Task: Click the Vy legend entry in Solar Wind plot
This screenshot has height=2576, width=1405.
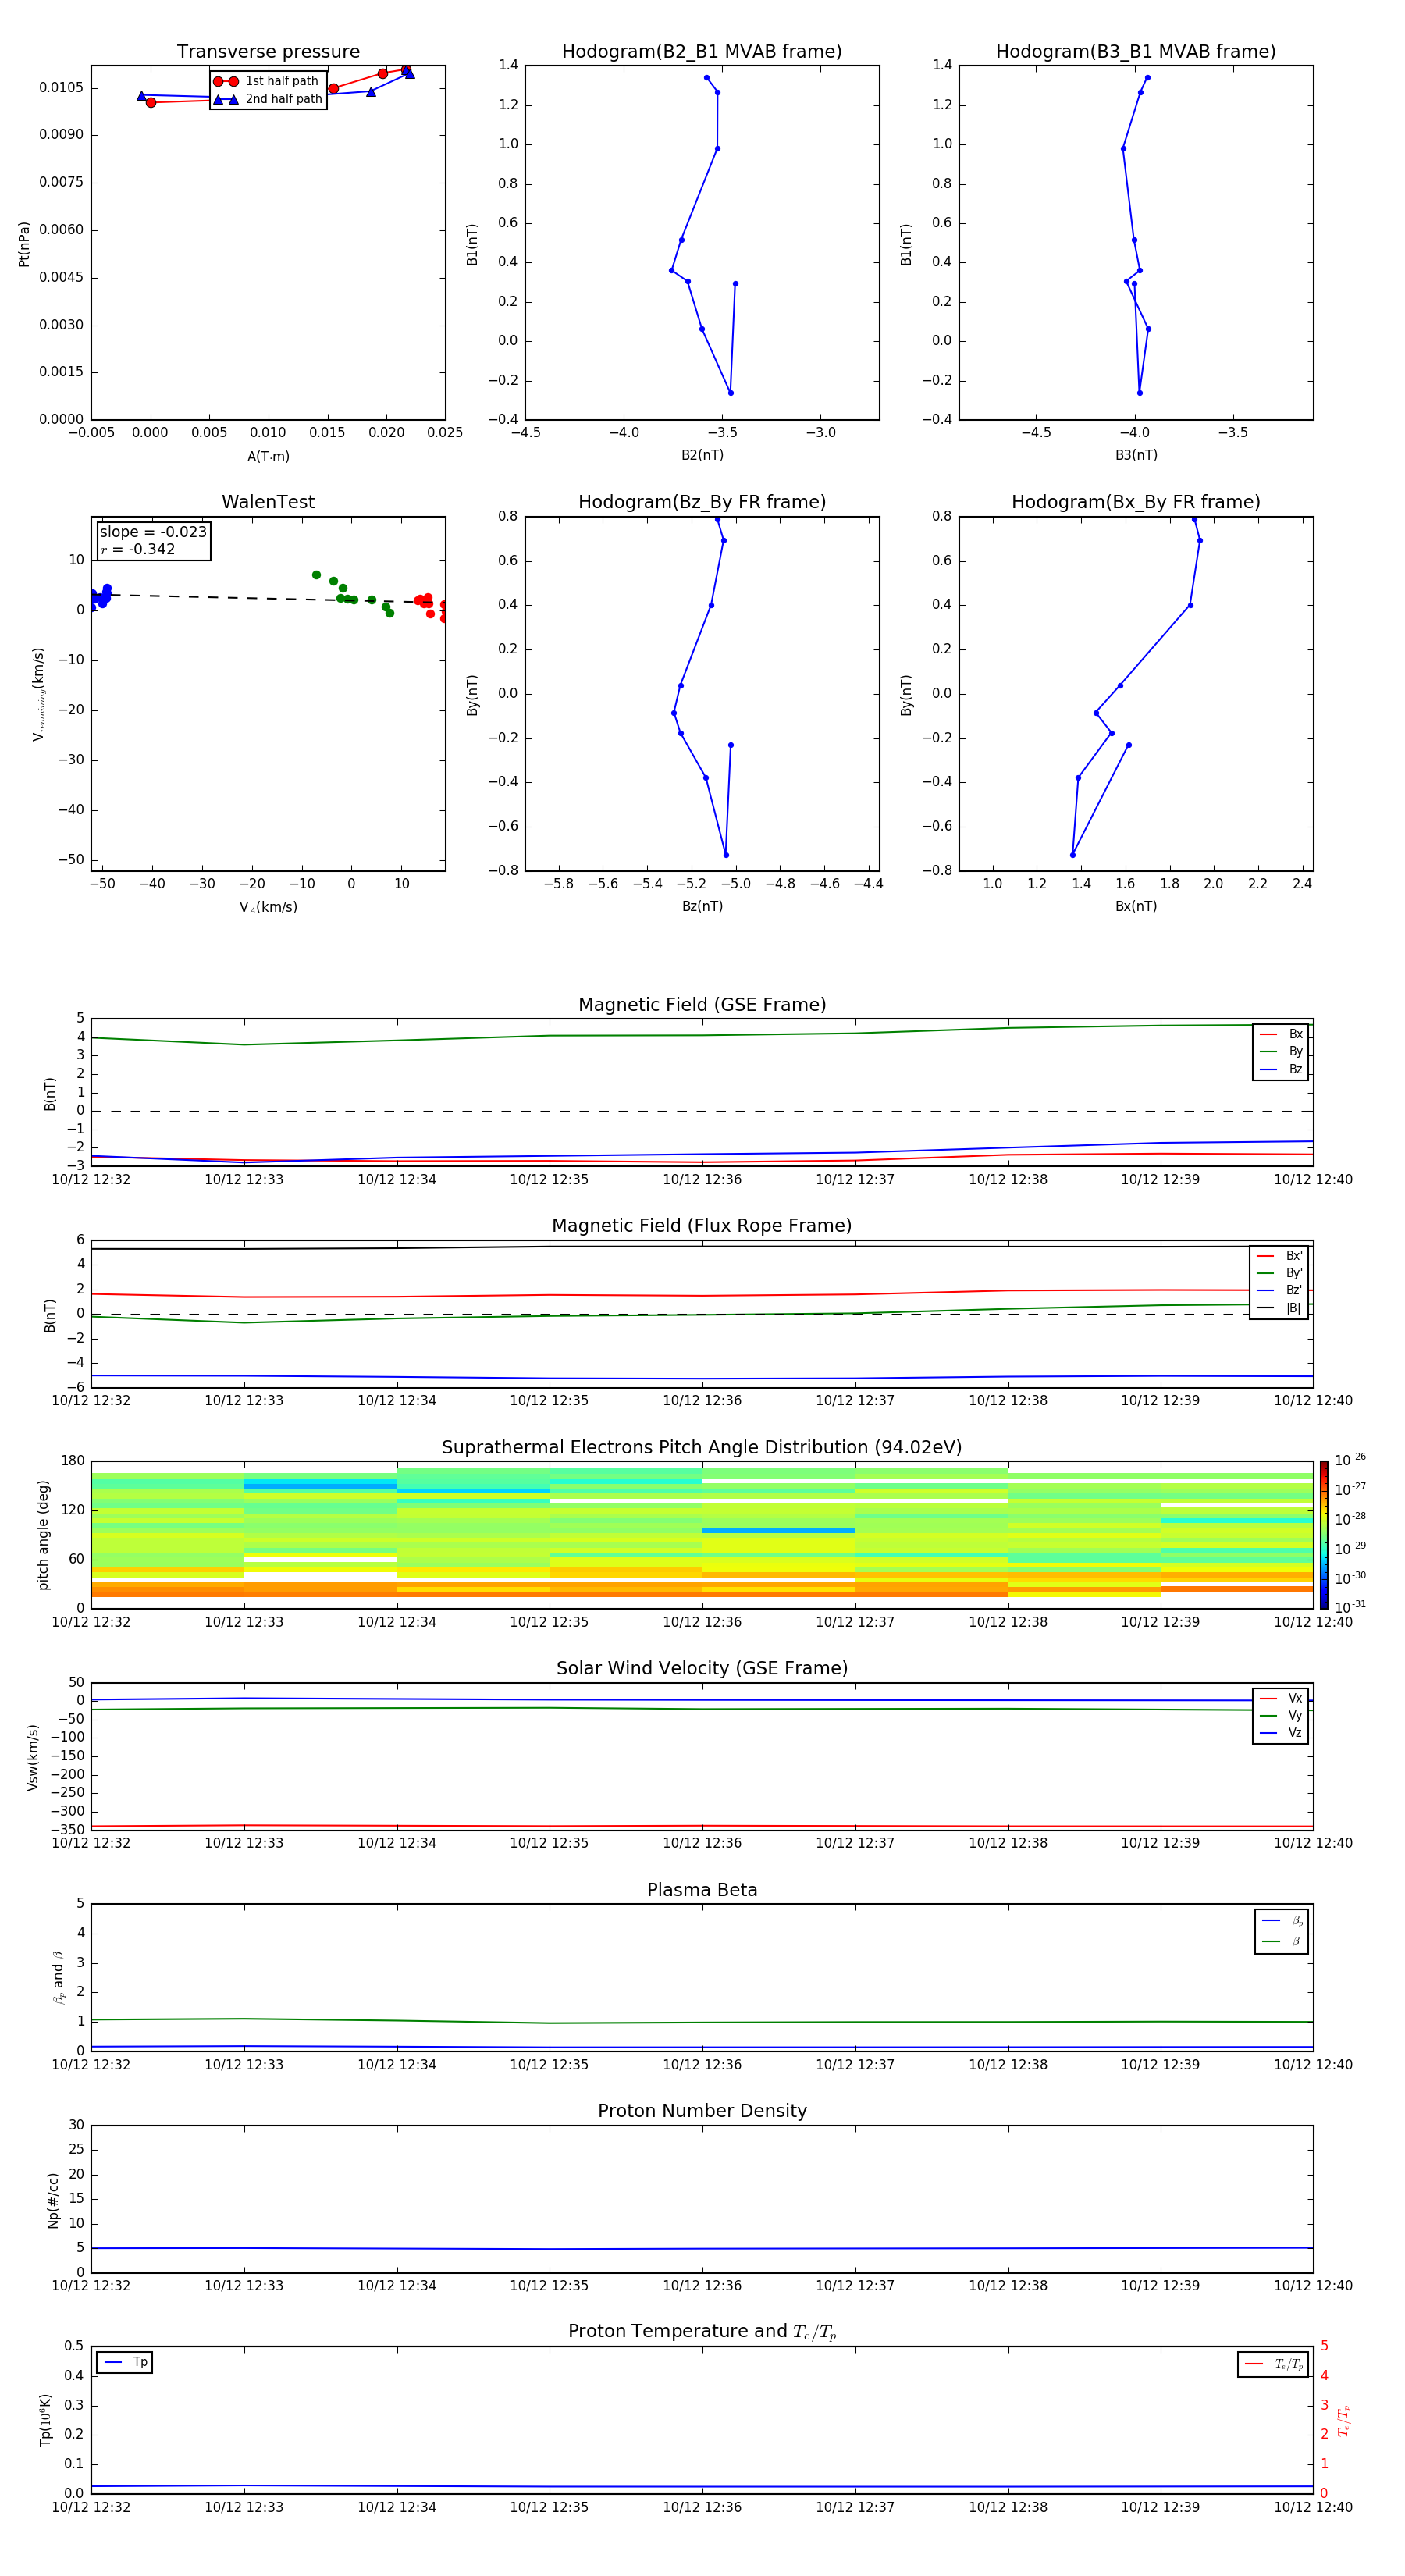Action: click(x=1281, y=1716)
